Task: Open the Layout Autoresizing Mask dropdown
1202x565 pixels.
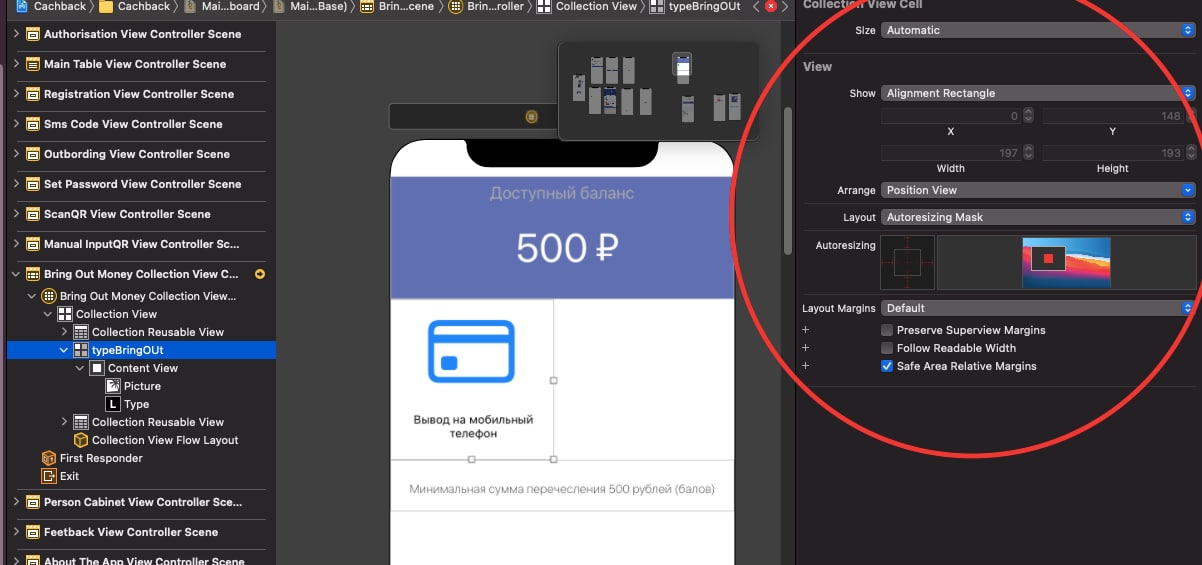Action: (x=1038, y=217)
